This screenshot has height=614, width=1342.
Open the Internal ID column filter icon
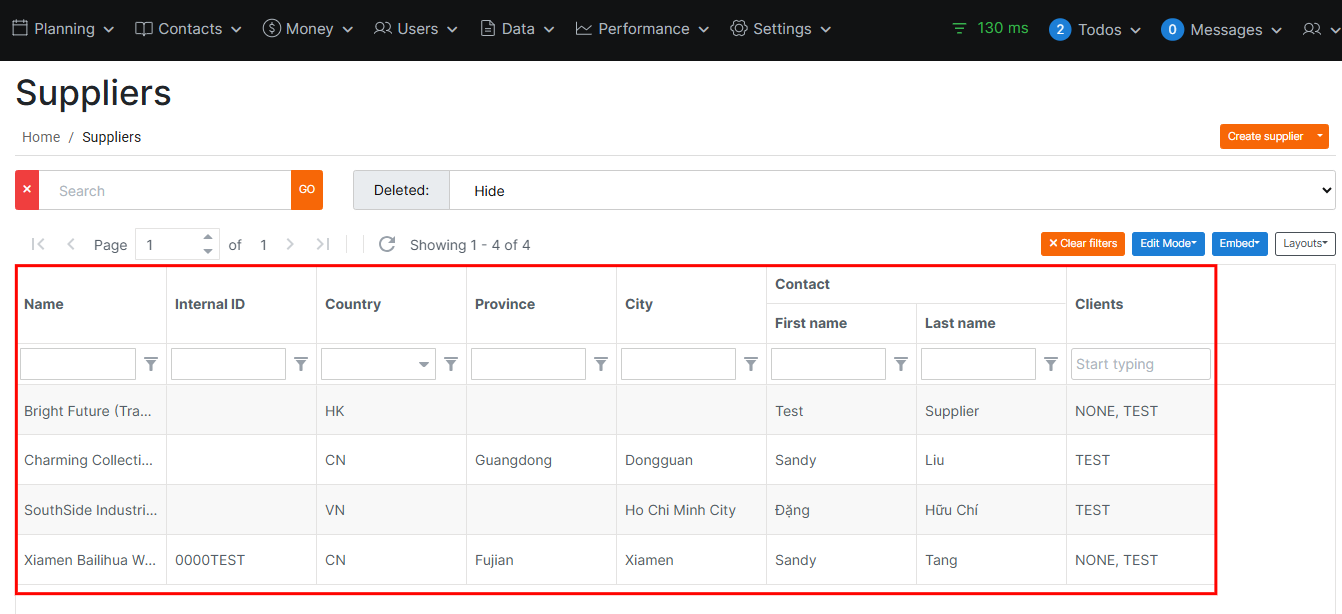point(301,365)
